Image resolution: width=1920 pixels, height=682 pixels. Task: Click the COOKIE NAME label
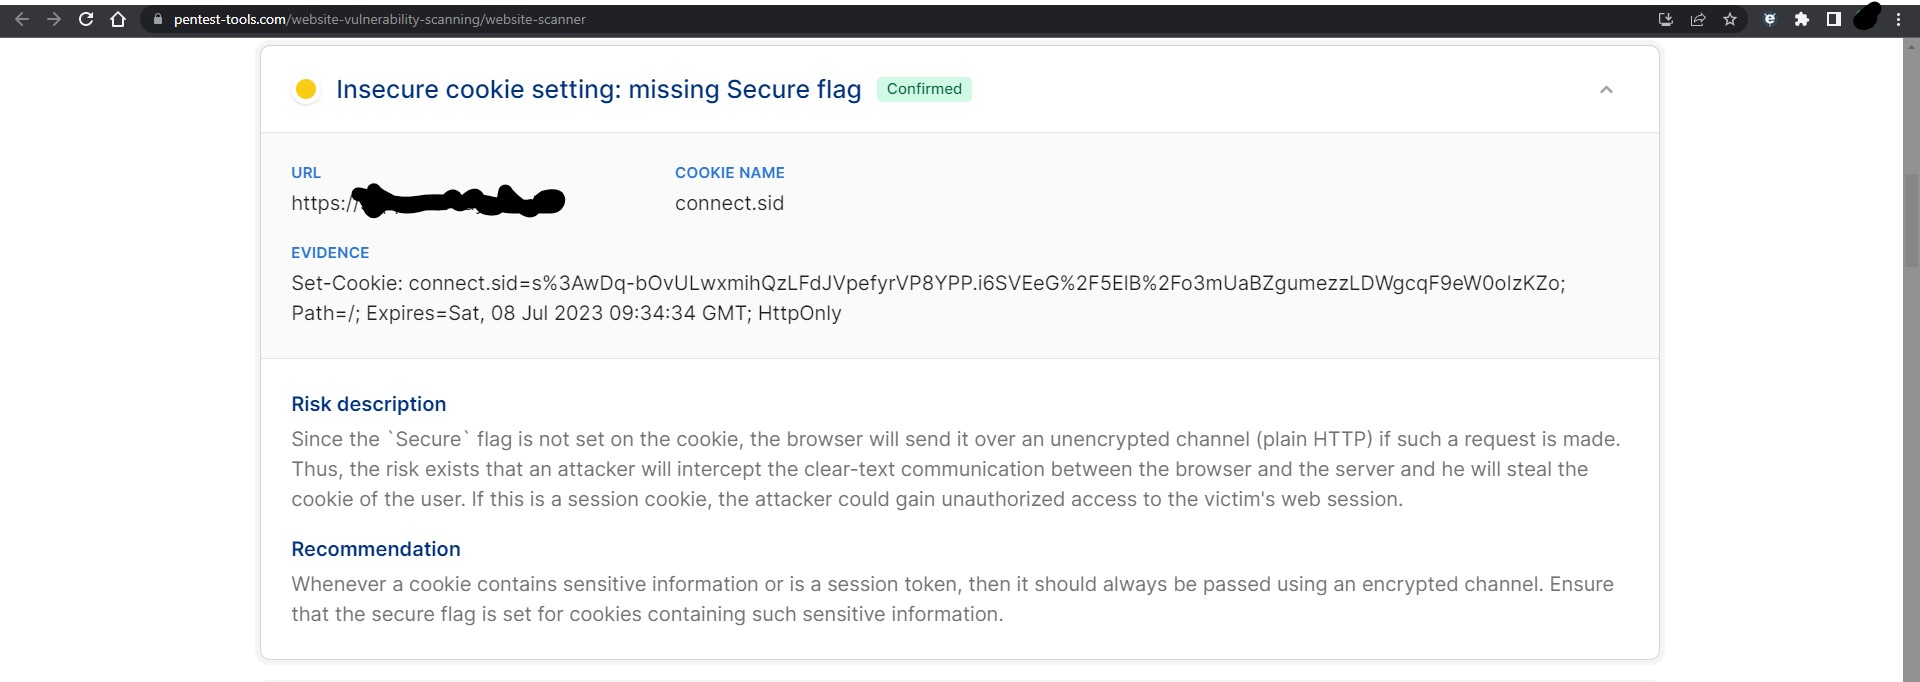pos(729,172)
